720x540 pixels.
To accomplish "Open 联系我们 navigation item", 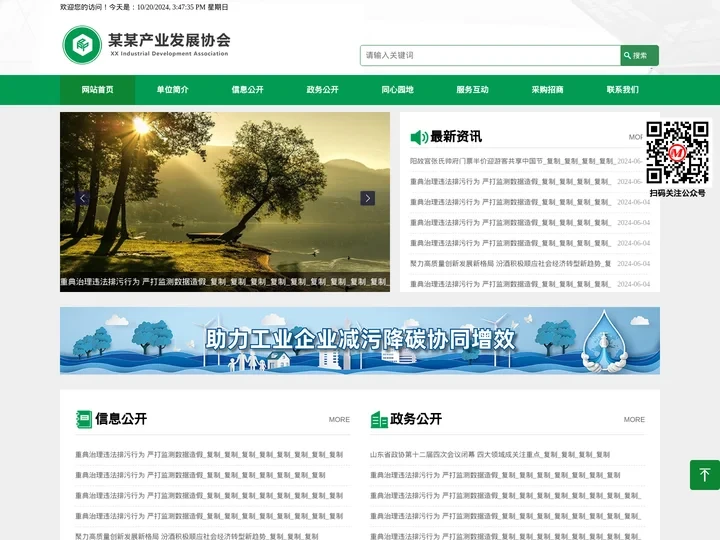I will (622, 90).
